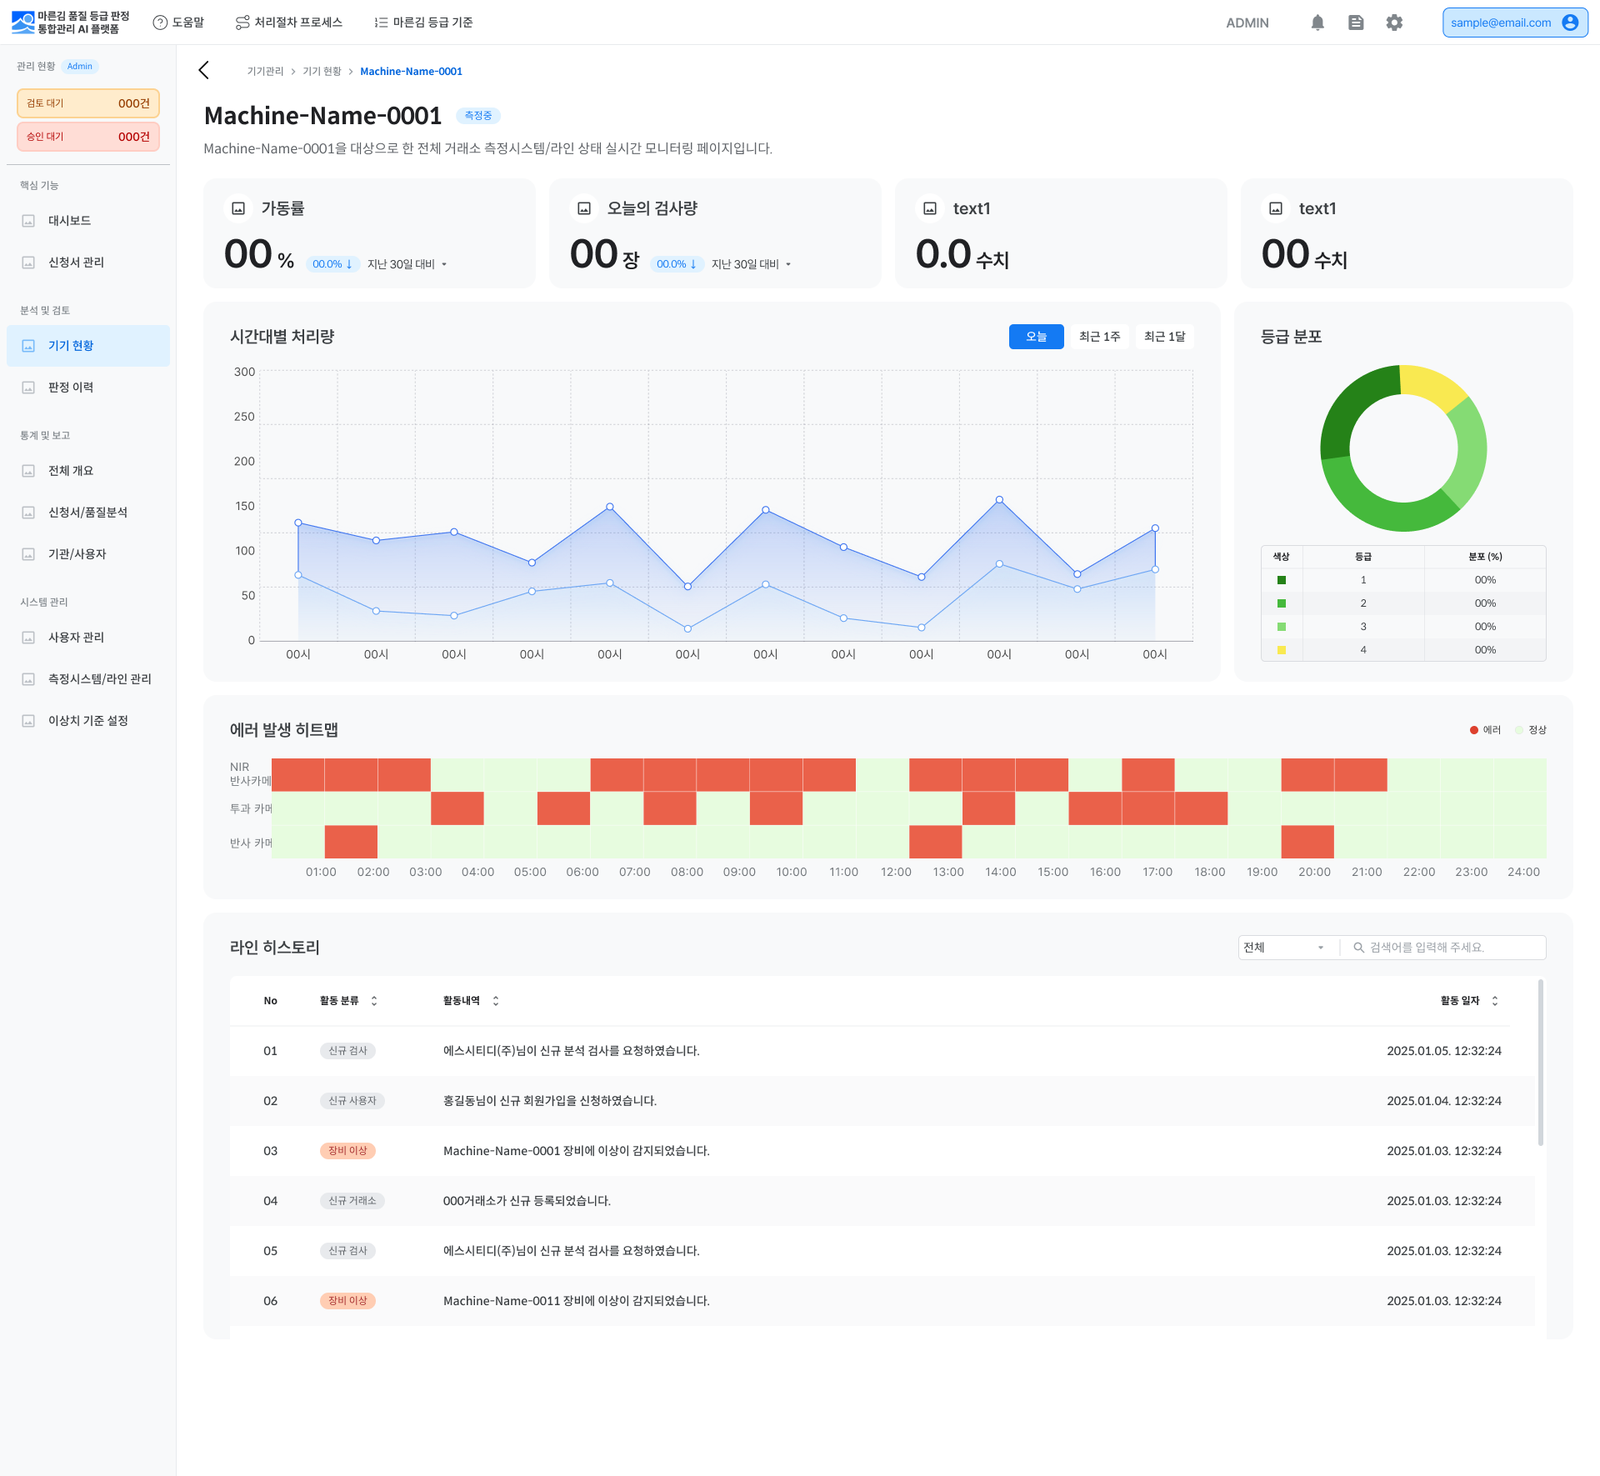Open the notifications bell icon
The image size is (1600, 1476).
pyautogui.click(x=1317, y=22)
